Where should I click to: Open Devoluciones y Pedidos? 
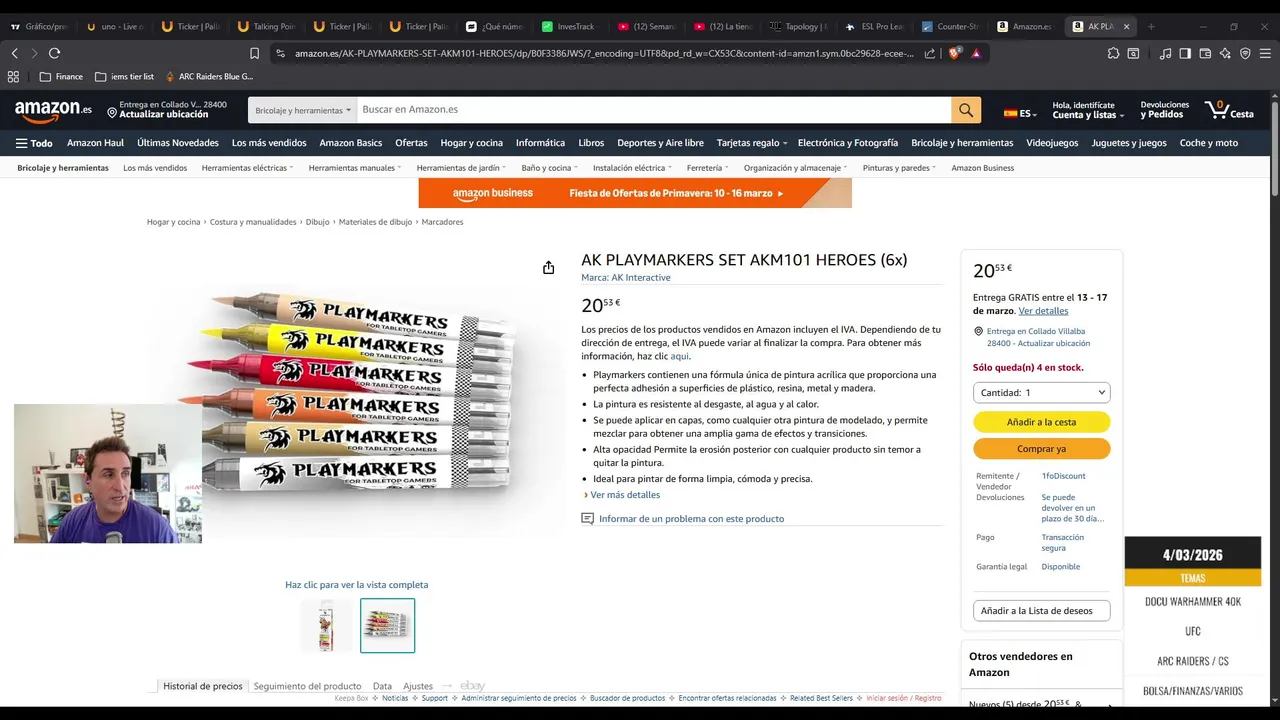(x=1164, y=110)
